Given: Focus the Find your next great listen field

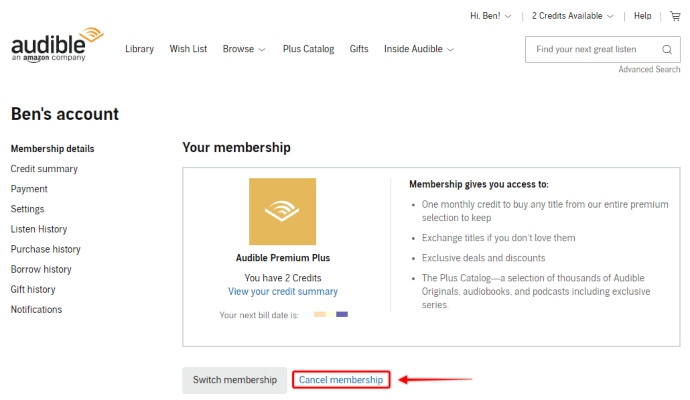Looking at the screenshot, I should [x=594, y=49].
